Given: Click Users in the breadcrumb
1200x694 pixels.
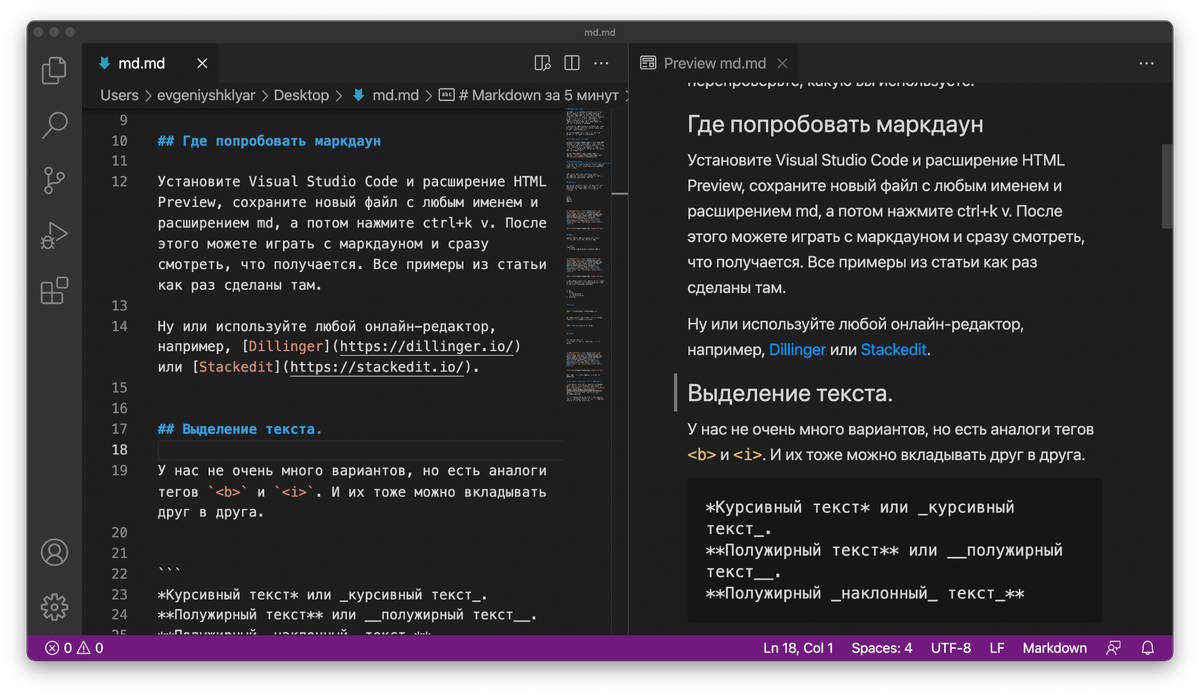Looking at the screenshot, I should 119,95.
